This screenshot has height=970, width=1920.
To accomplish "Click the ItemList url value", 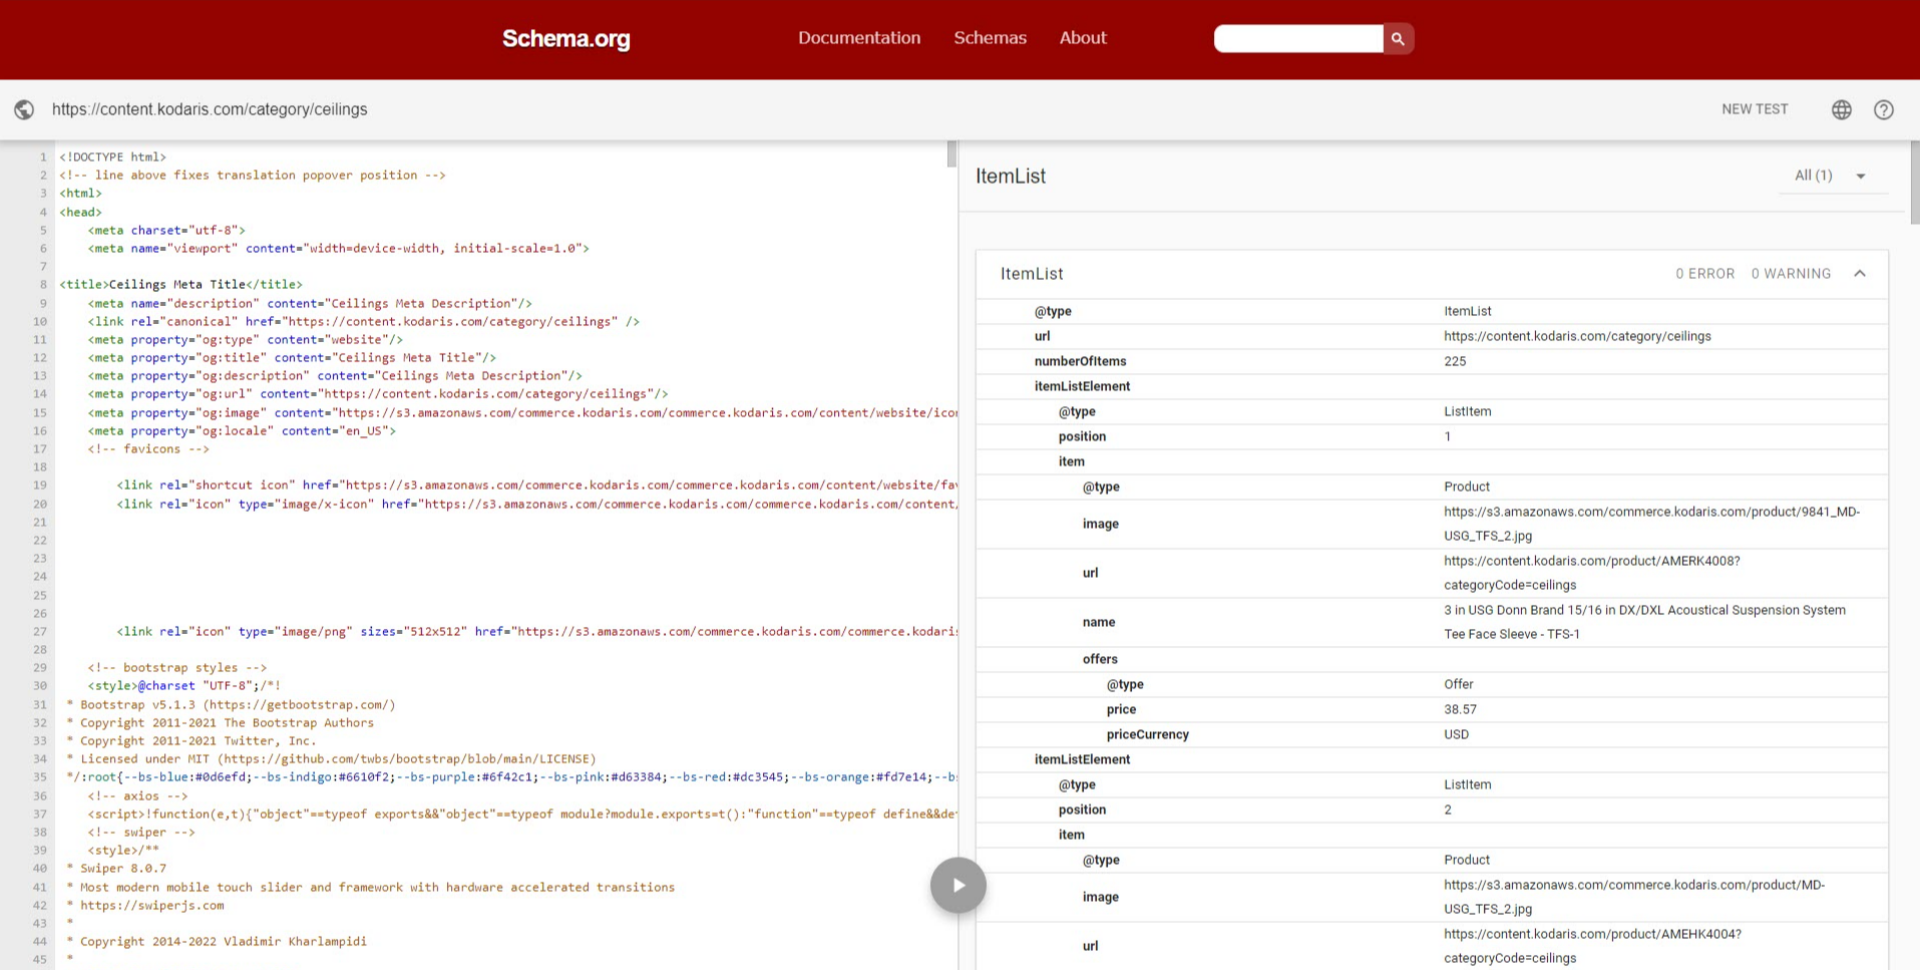I will coord(1577,336).
